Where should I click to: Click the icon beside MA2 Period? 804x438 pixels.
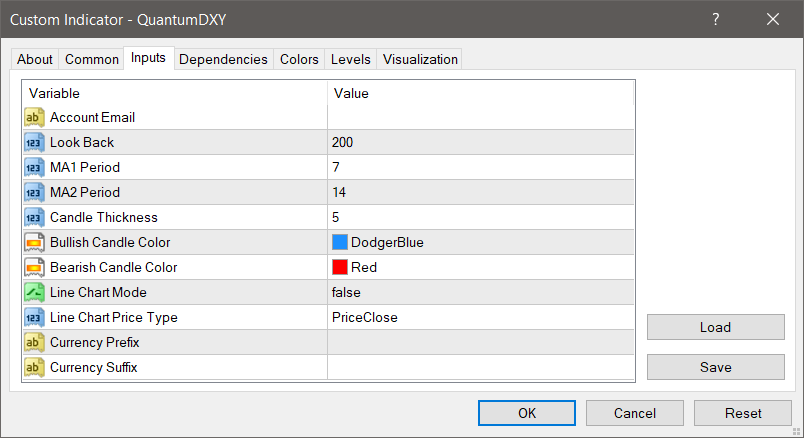click(x=34, y=193)
